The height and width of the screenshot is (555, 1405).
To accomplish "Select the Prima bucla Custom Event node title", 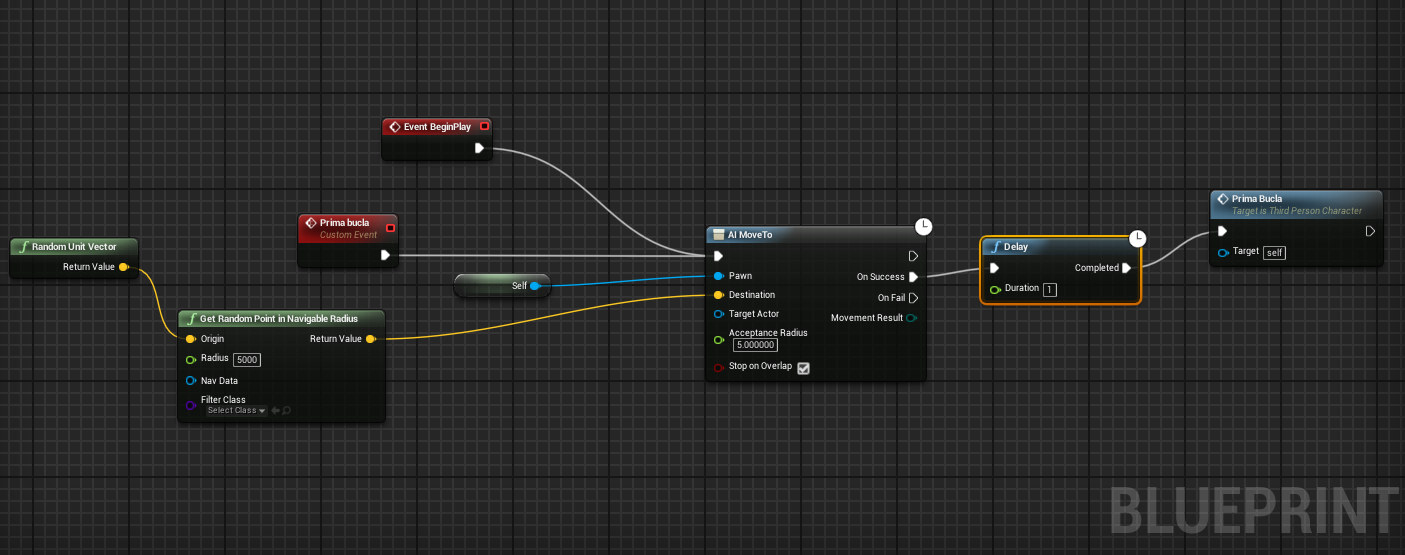I will click(x=344, y=222).
